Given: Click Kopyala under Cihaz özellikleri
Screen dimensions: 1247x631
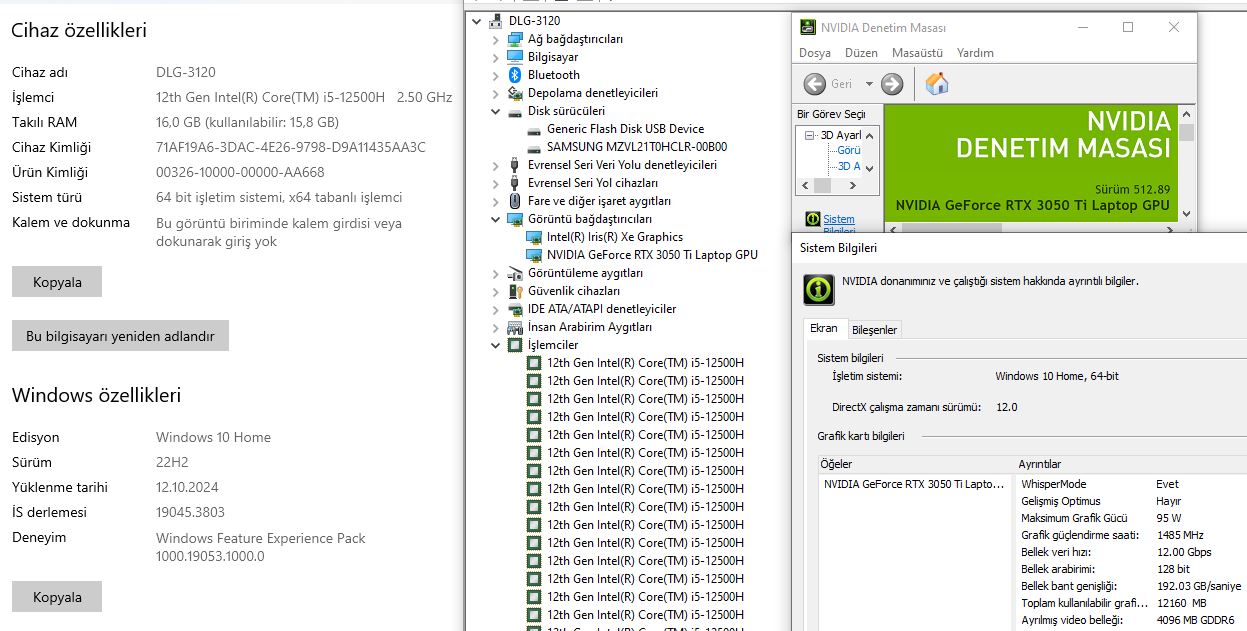Looking at the screenshot, I should [57, 282].
